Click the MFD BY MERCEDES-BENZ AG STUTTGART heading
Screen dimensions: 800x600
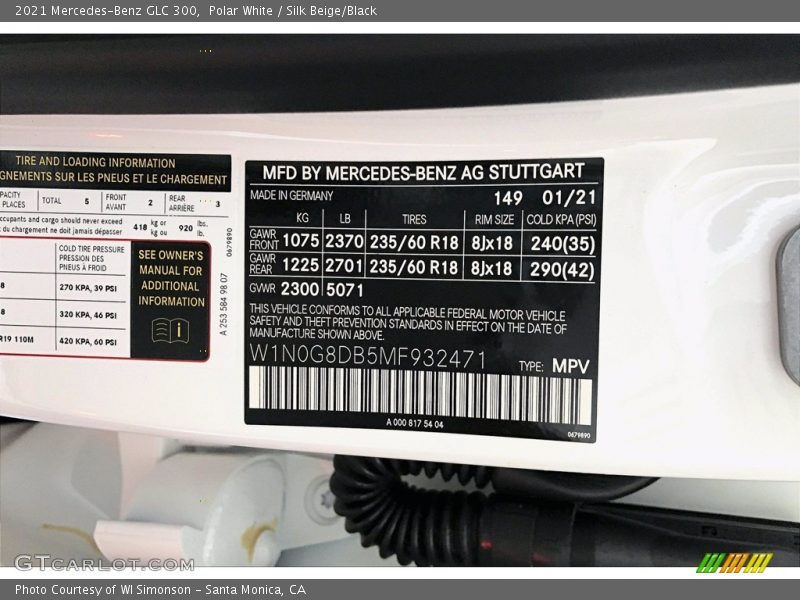[x=424, y=171]
